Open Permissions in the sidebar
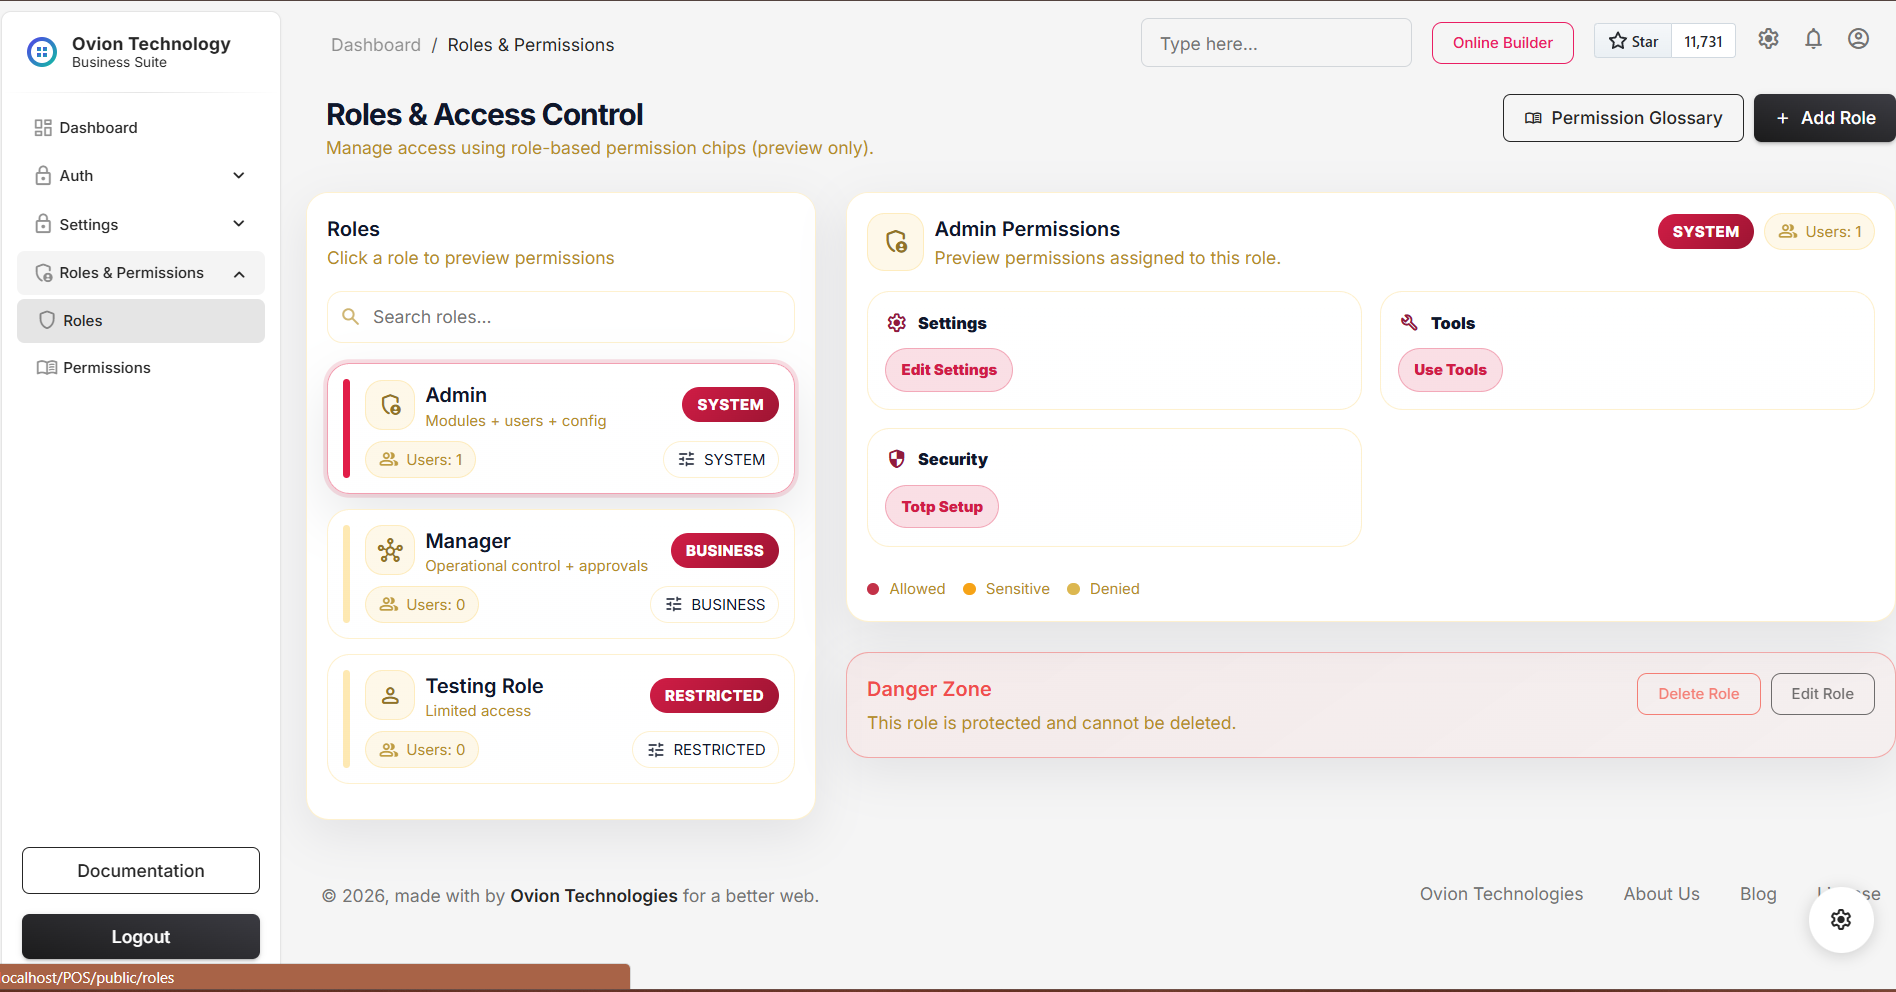The height and width of the screenshot is (992, 1896). [106, 368]
